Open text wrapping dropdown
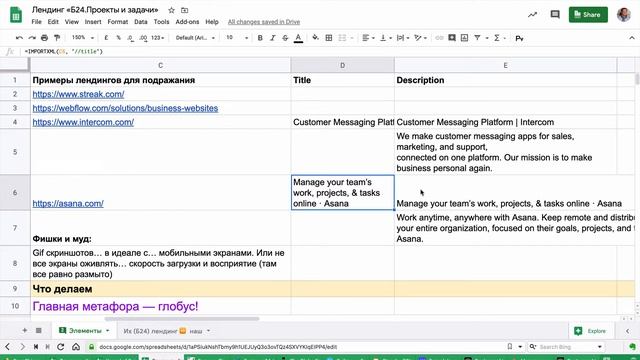640x360 pixels. point(403,38)
